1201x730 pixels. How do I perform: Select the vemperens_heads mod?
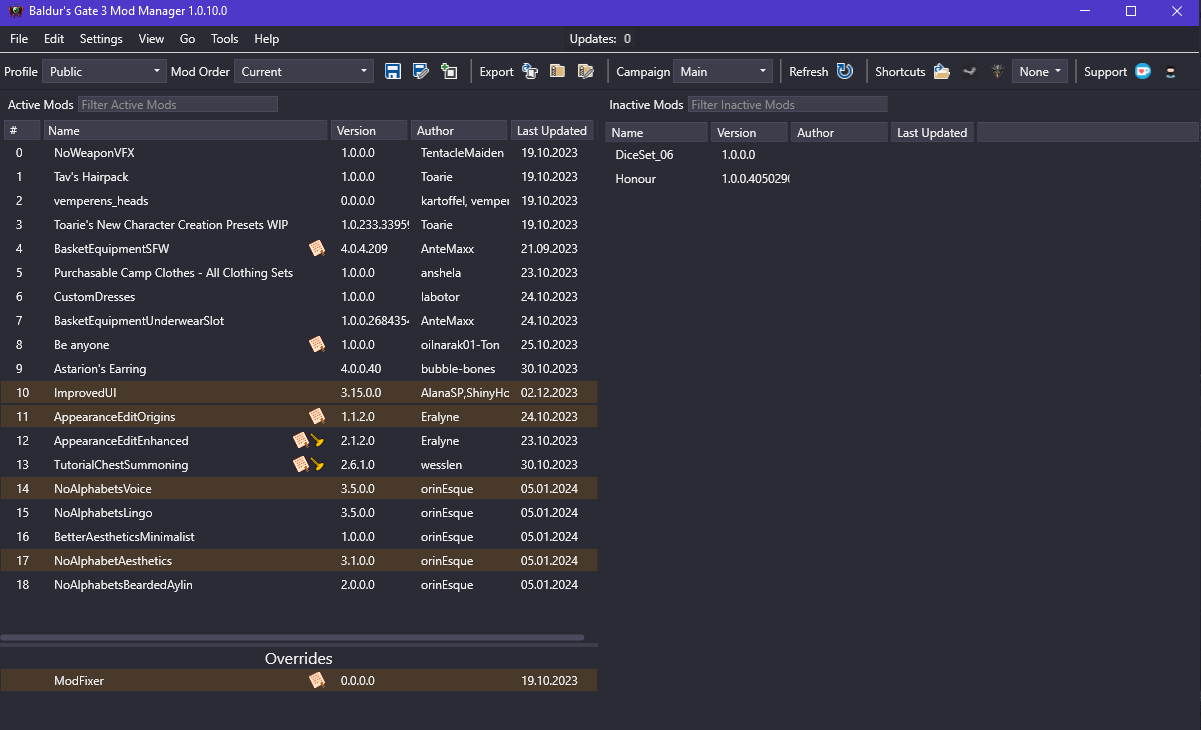(x=299, y=201)
